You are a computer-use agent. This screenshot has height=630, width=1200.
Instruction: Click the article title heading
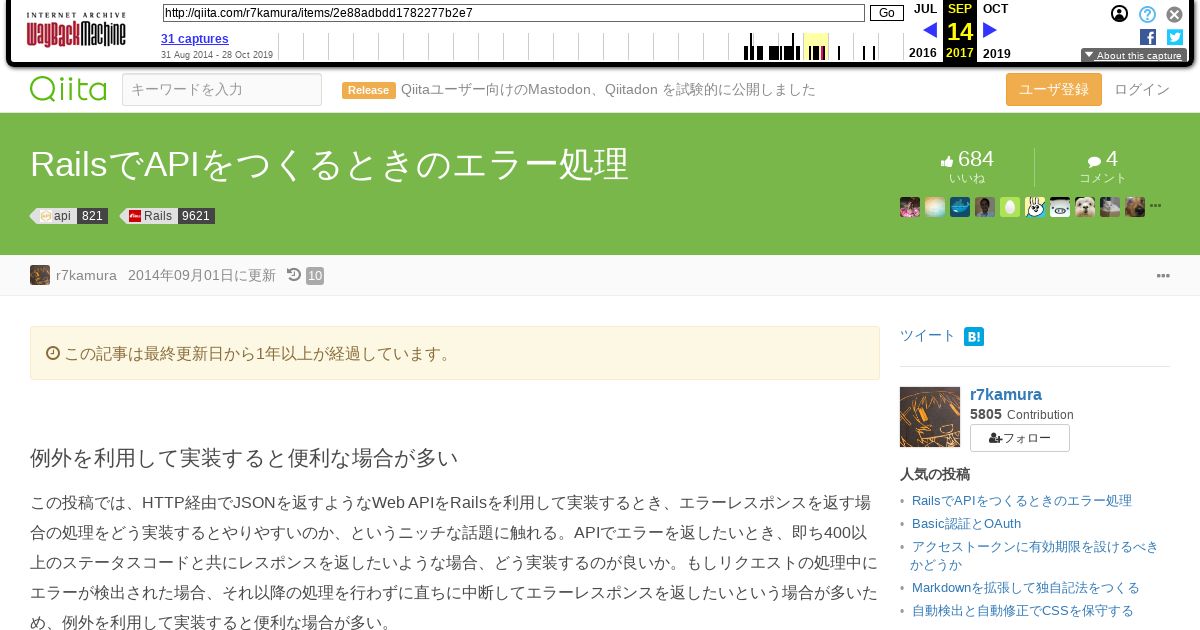pos(329,165)
